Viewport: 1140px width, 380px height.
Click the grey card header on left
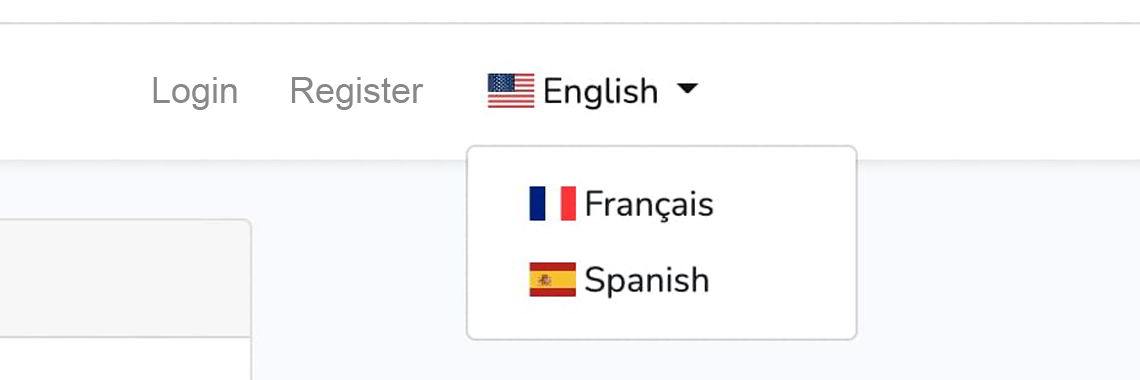(x=125, y=278)
